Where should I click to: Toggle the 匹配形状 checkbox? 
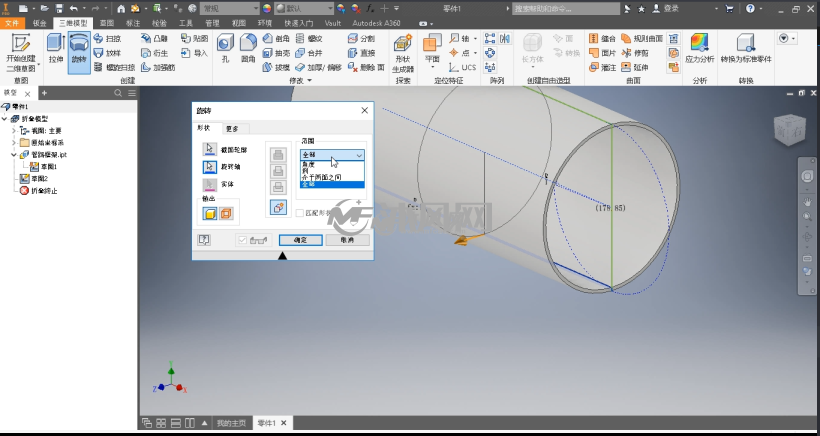point(300,213)
